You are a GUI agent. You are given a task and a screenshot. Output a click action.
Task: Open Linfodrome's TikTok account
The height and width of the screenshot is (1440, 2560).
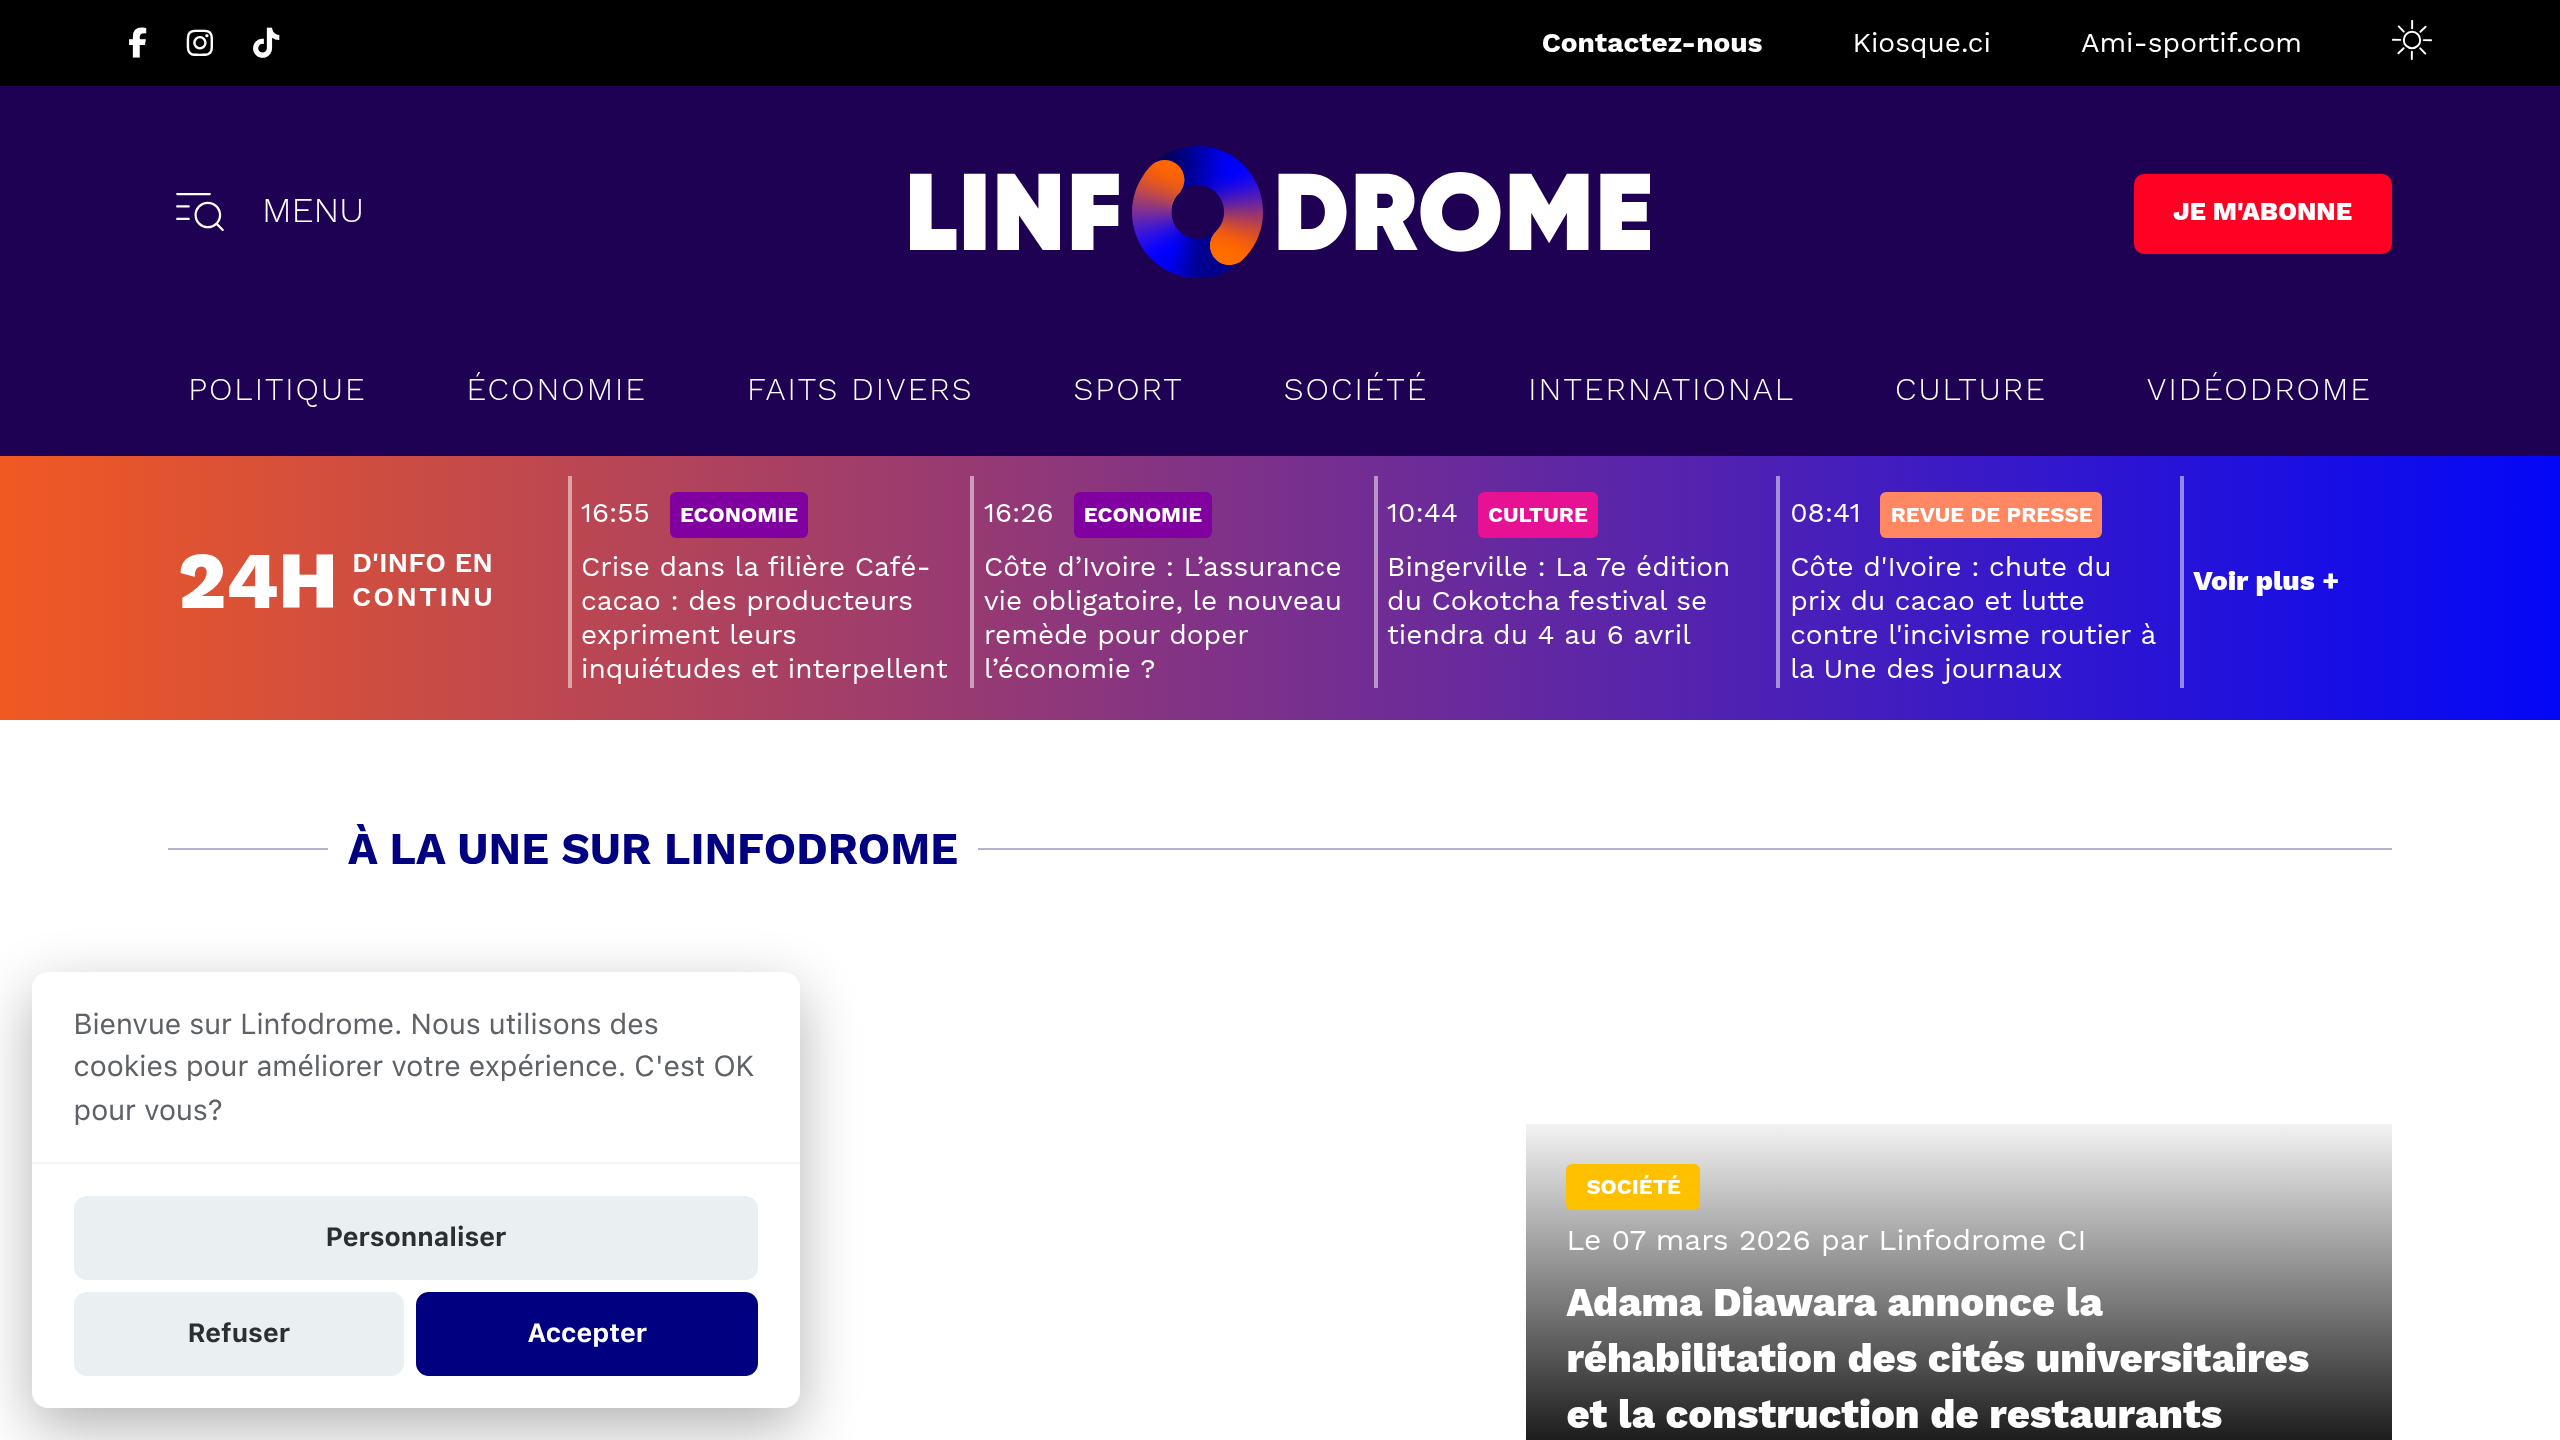tap(264, 42)
